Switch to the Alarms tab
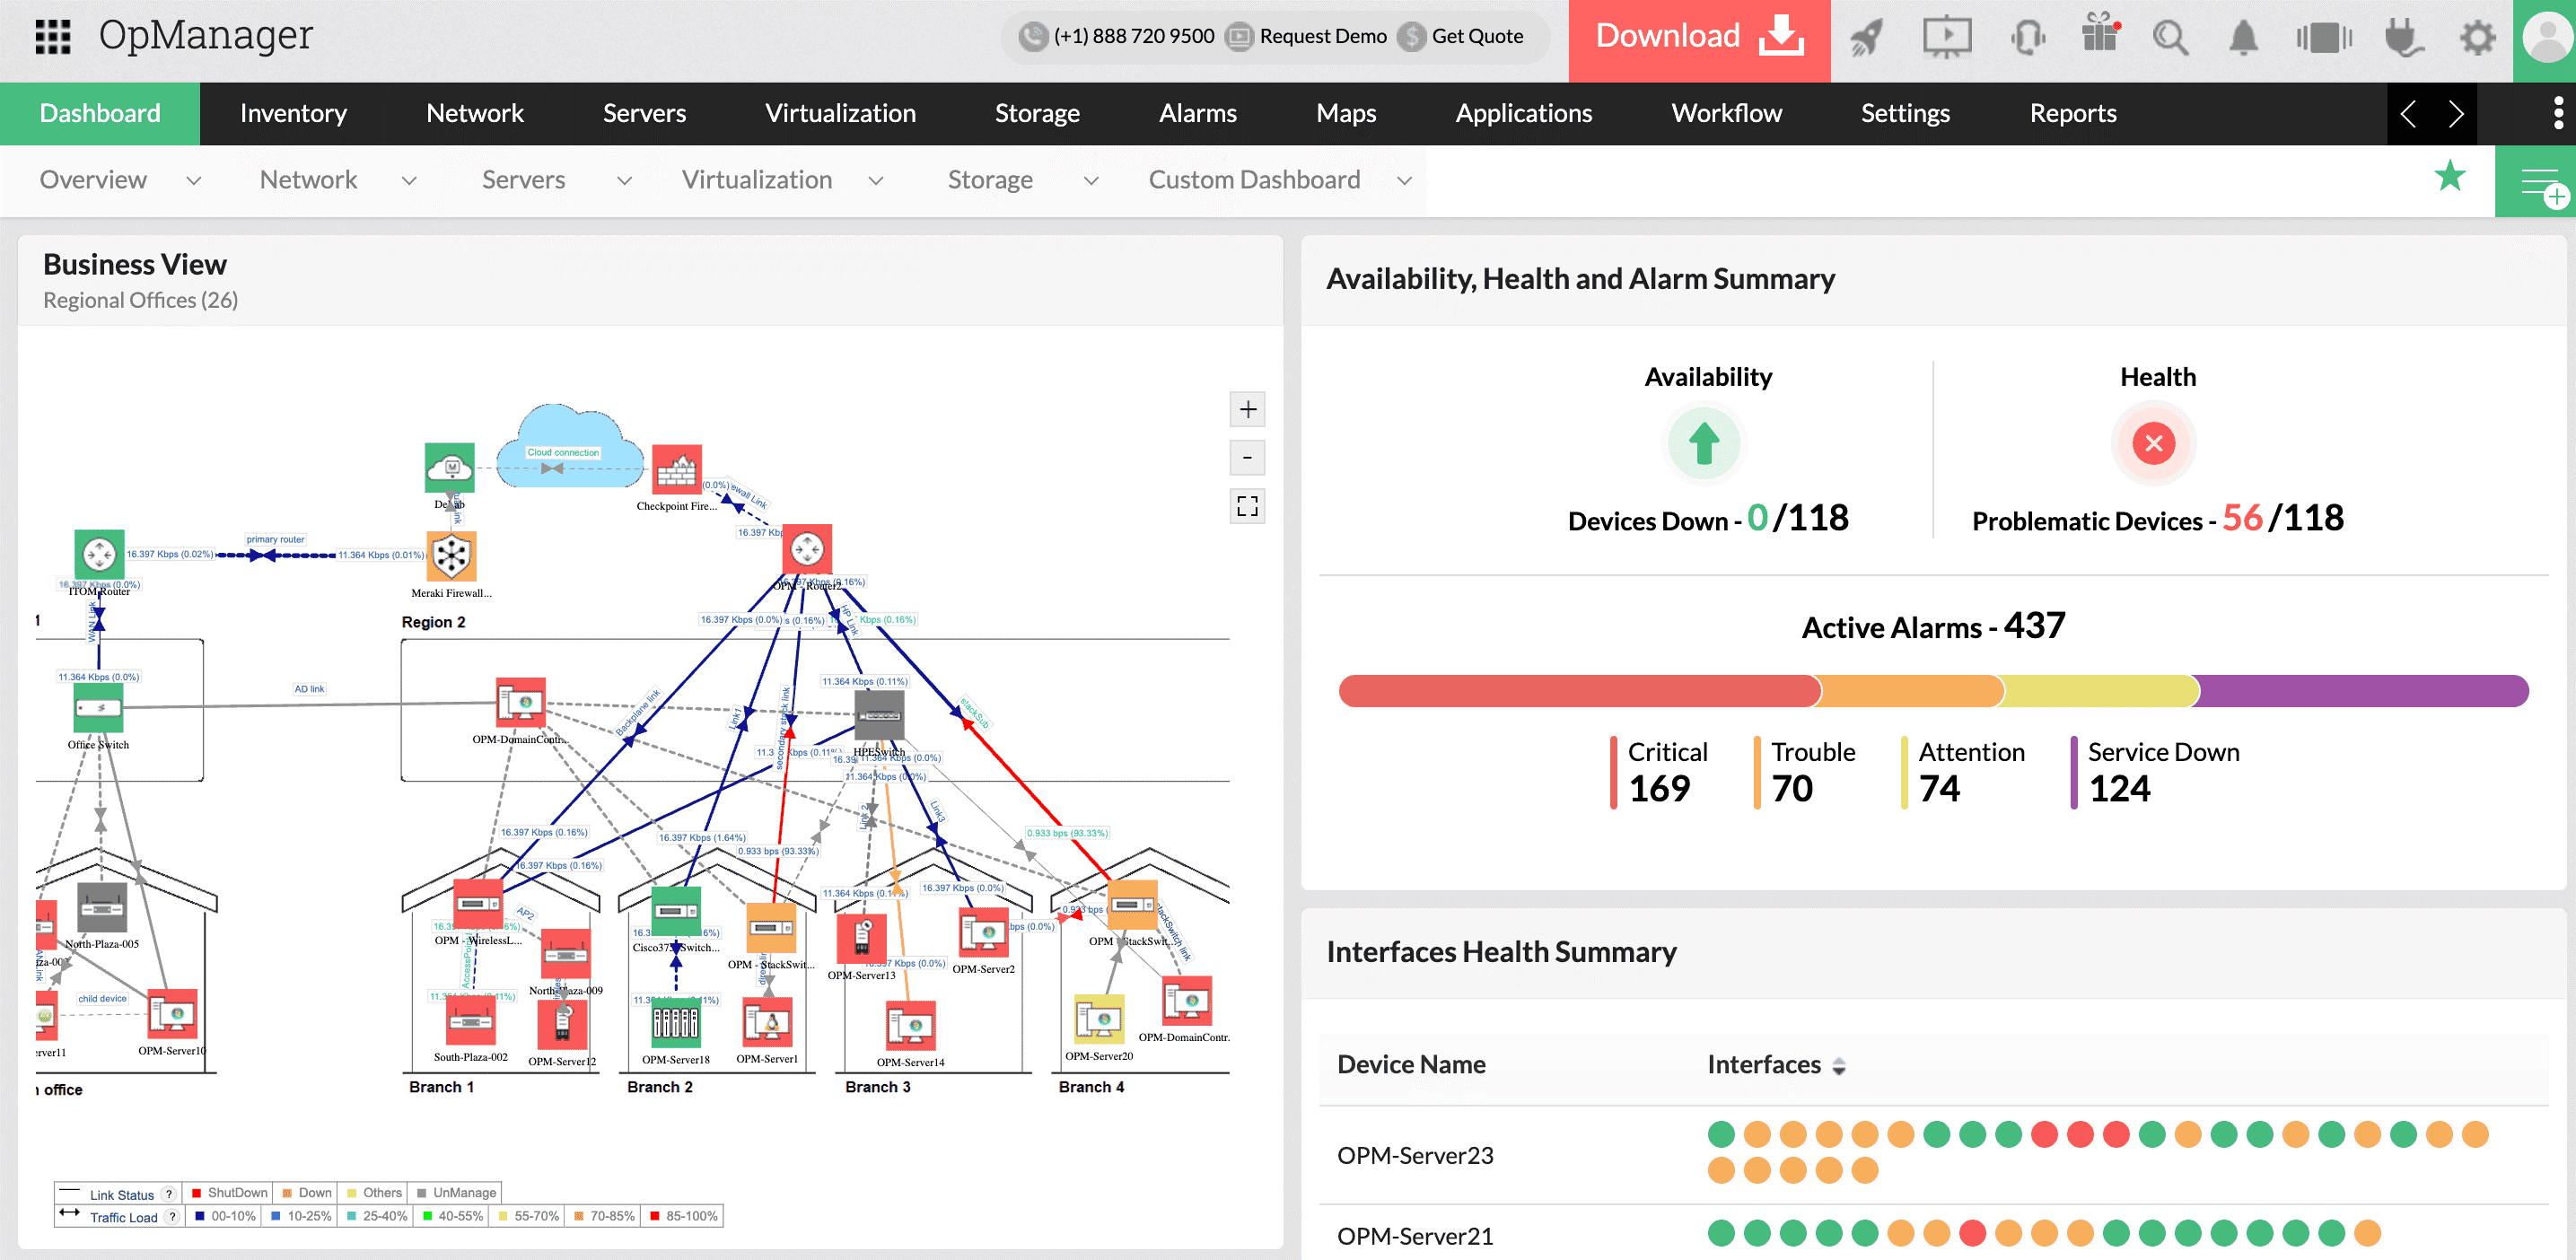The image size is (2576, 1260). coord(1198,113)
